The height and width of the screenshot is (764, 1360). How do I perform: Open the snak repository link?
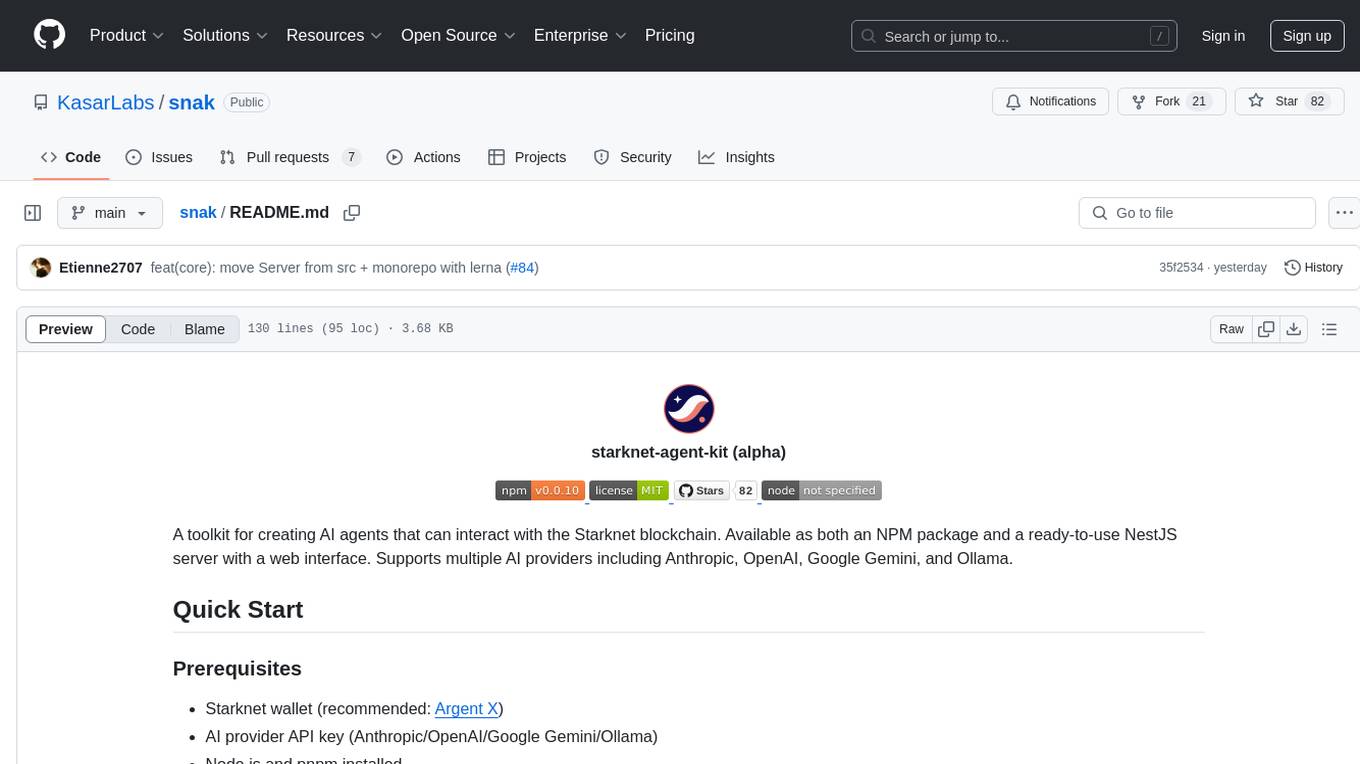pyautogui.click(x=192, y=102)
